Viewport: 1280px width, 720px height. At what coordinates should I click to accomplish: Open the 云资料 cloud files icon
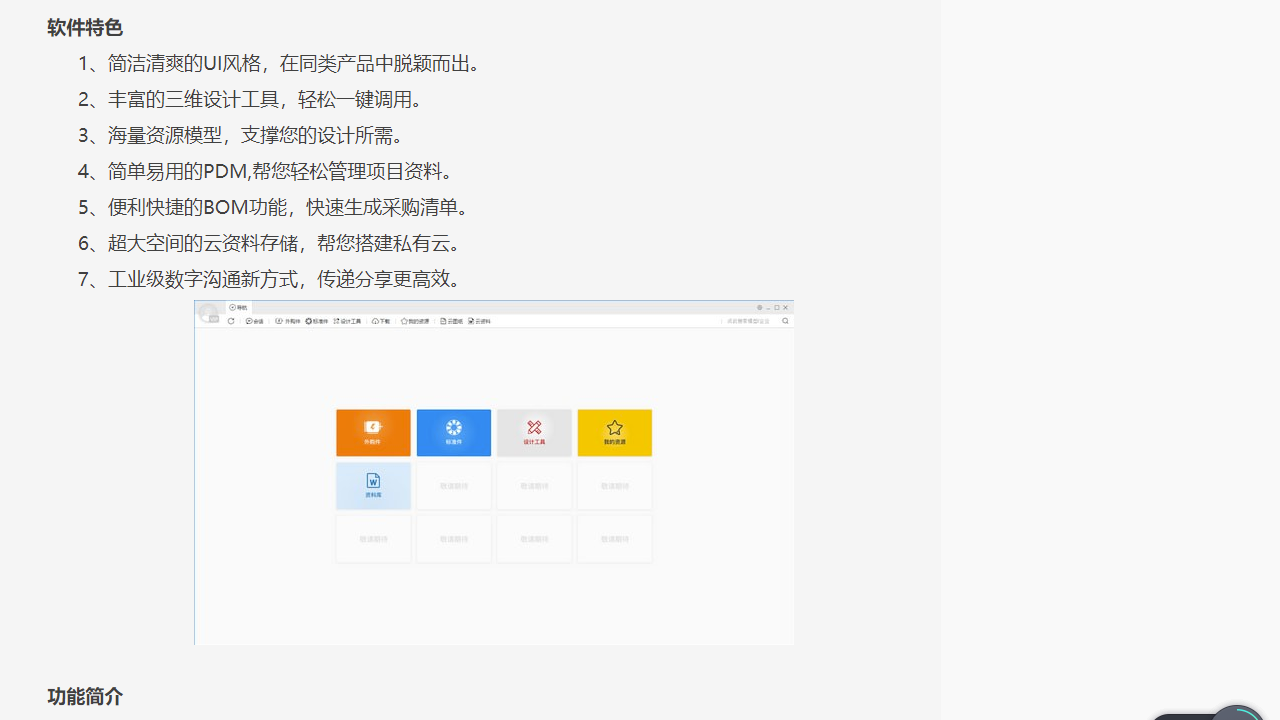point(475,321)
